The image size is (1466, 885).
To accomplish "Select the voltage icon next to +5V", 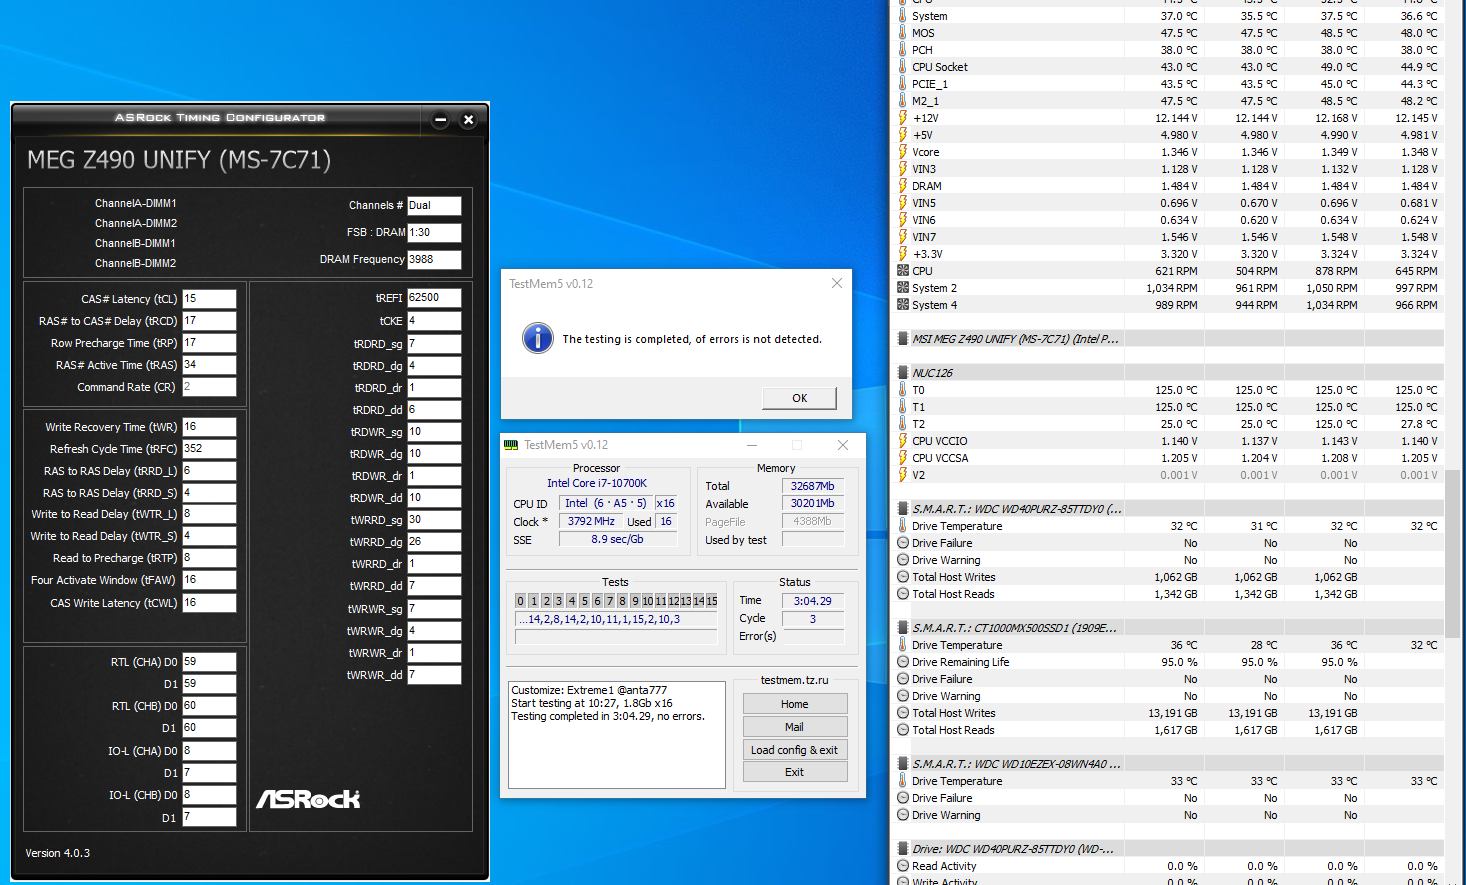I will (903, 135).
